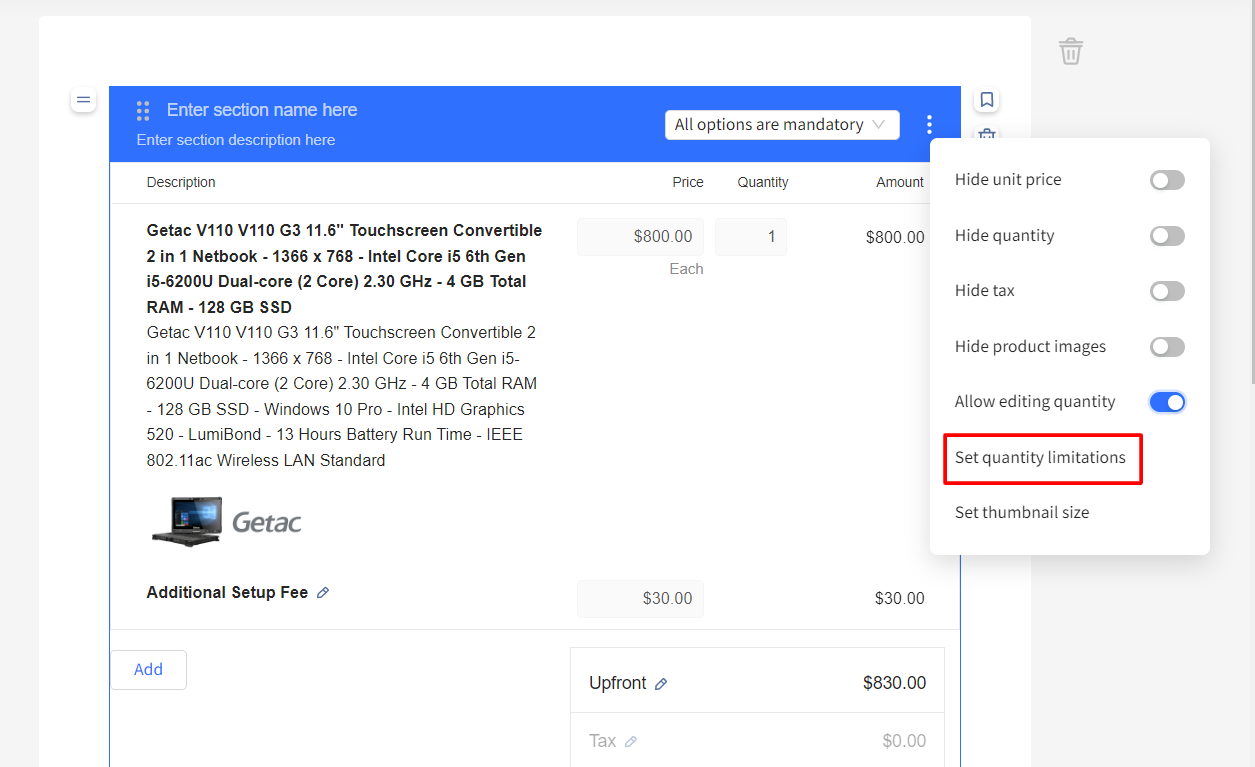Click the Additional Setup Fee label
The image size is (1255, 767).
(x=227, y=593)
